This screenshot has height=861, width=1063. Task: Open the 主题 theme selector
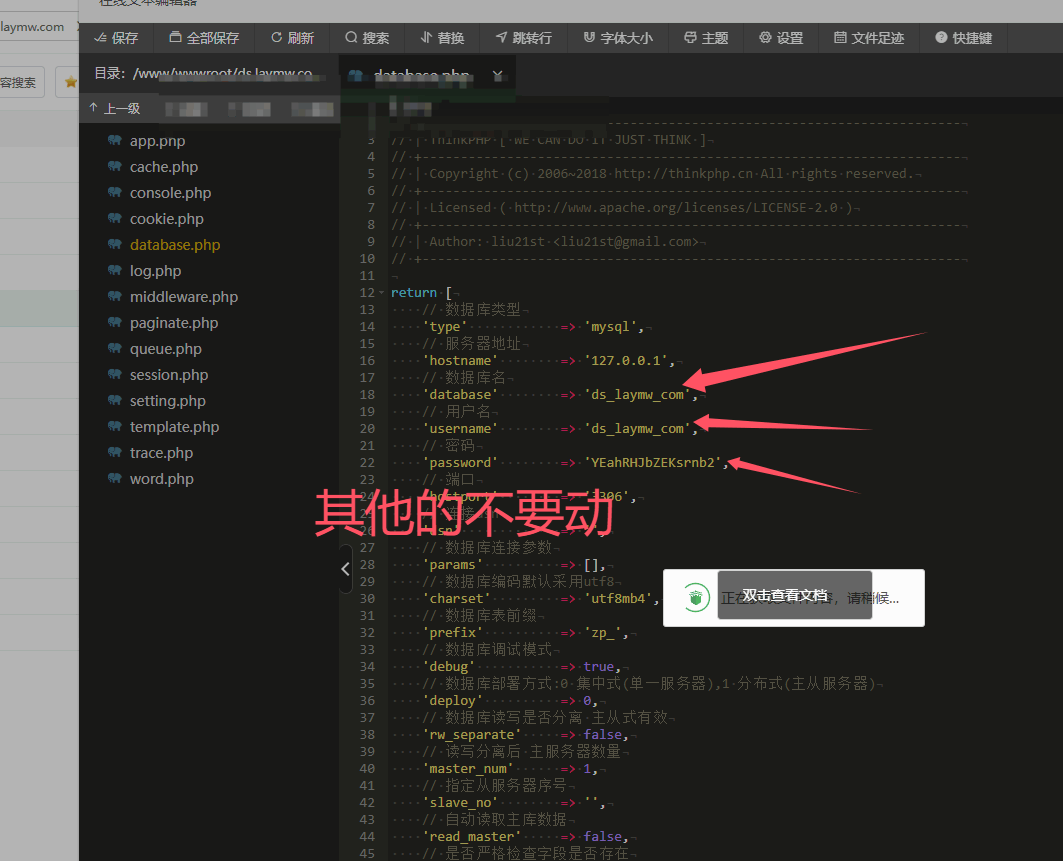[706, 38]
